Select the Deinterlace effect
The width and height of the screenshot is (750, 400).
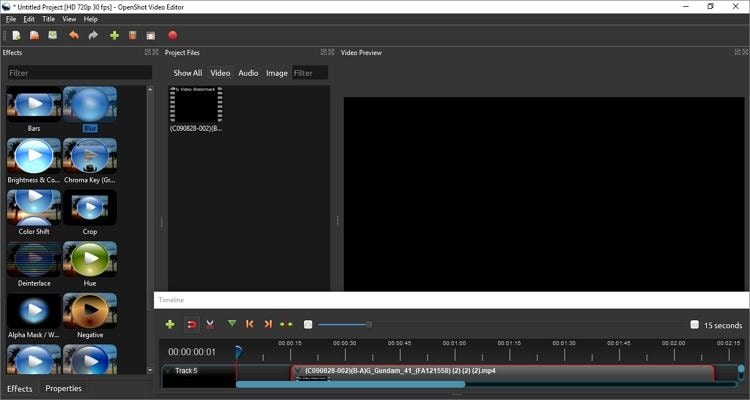click(34, 264)
